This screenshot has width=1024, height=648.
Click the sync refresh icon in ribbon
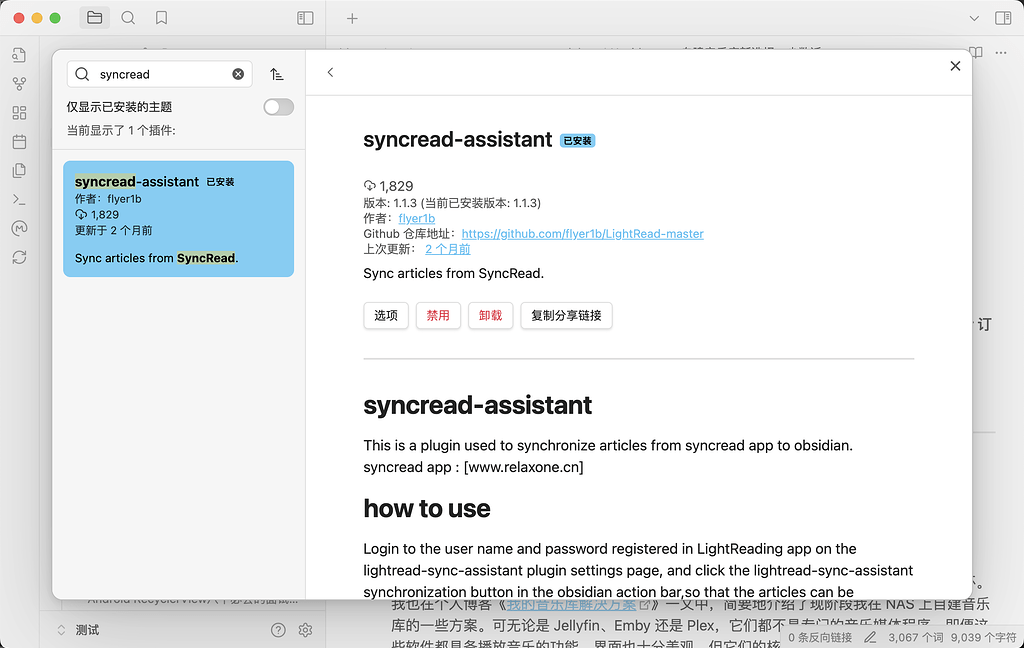pyautogui.click(x=19, y=257)
